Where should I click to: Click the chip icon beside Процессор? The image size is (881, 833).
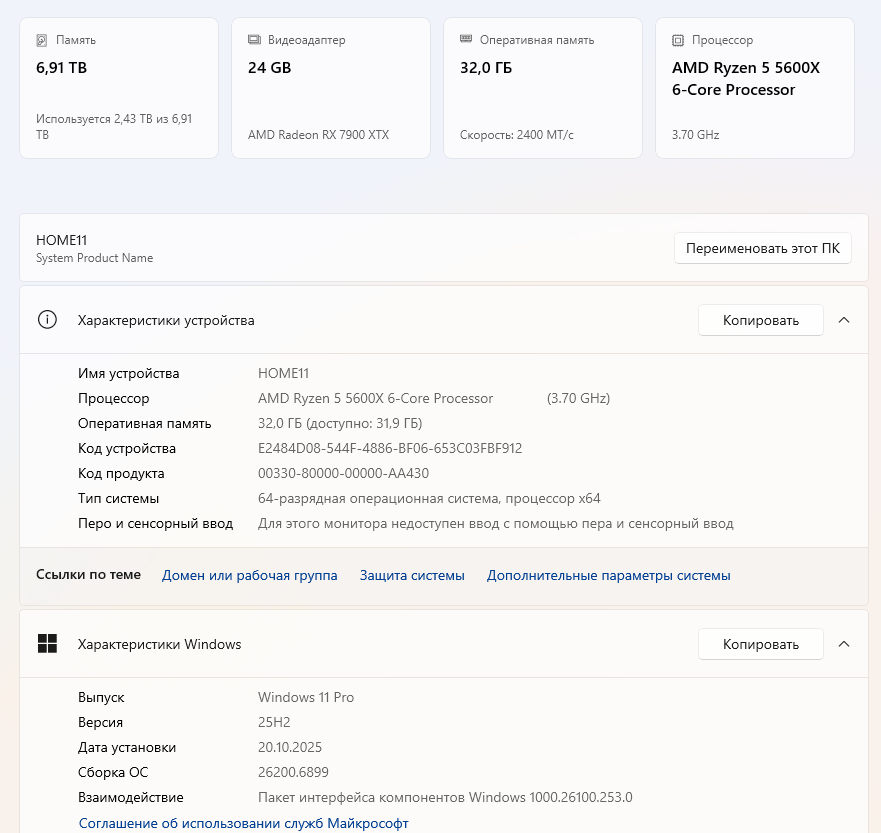coord(678,41)
